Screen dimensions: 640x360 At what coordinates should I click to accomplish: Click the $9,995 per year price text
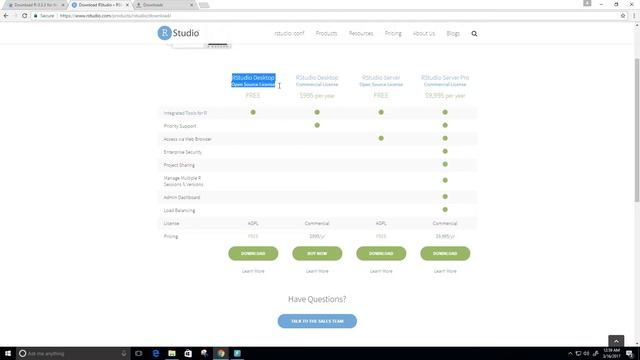(x=445, y=96)
